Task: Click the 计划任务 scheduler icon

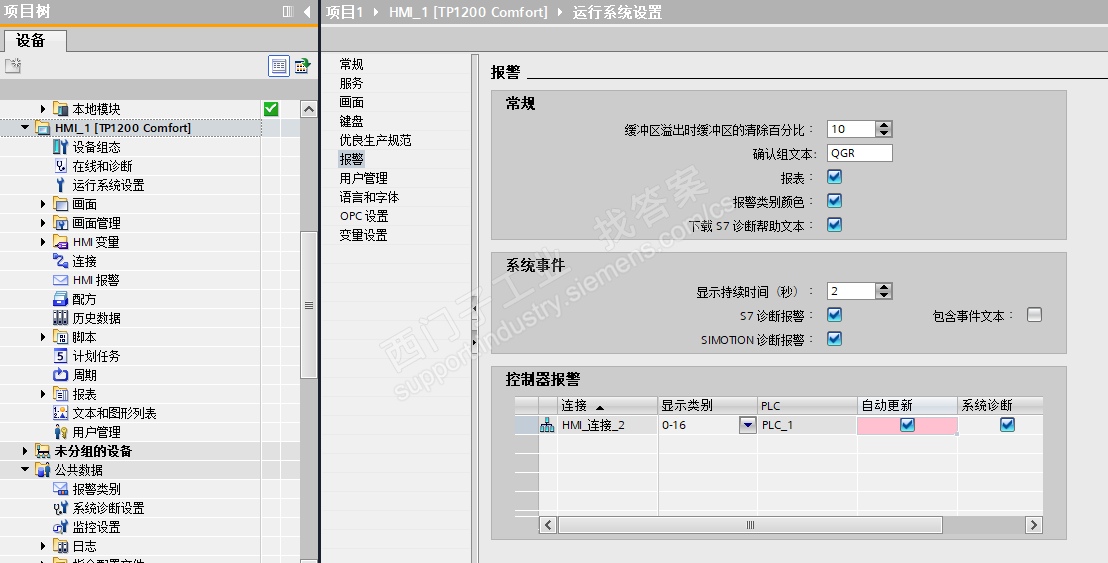Action: (x=61, y=356)
